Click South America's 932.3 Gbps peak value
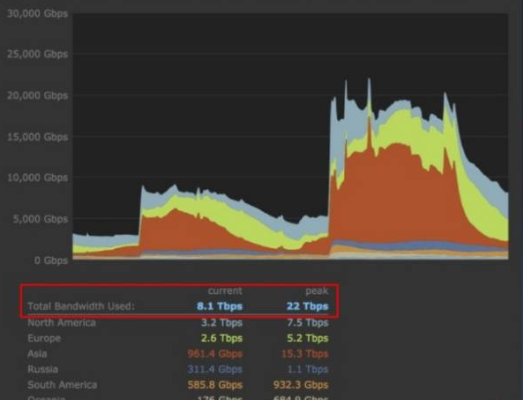The width and height of the screenshot is (523, 400). (301, 385)
